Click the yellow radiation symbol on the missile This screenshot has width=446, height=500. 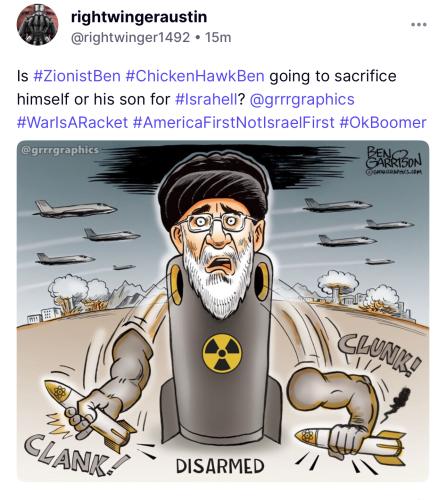coord(222,354)
